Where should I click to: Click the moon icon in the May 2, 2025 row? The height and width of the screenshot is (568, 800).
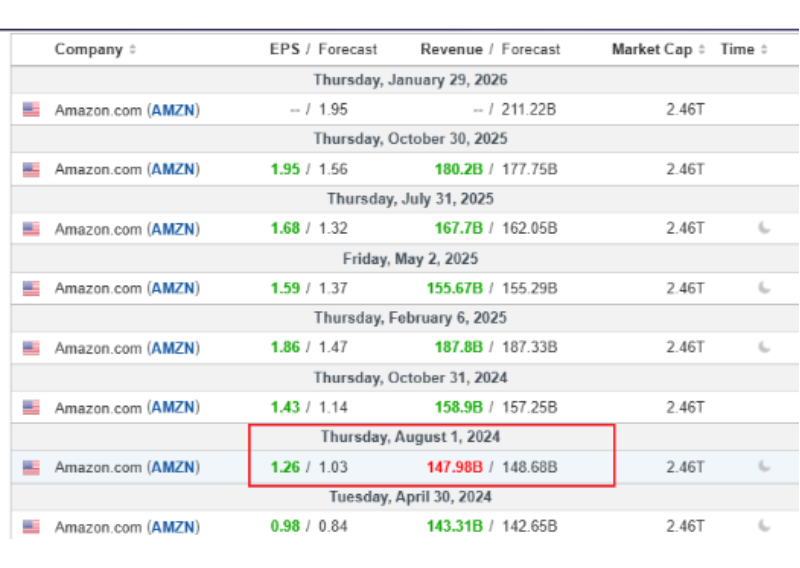[764, 288]
